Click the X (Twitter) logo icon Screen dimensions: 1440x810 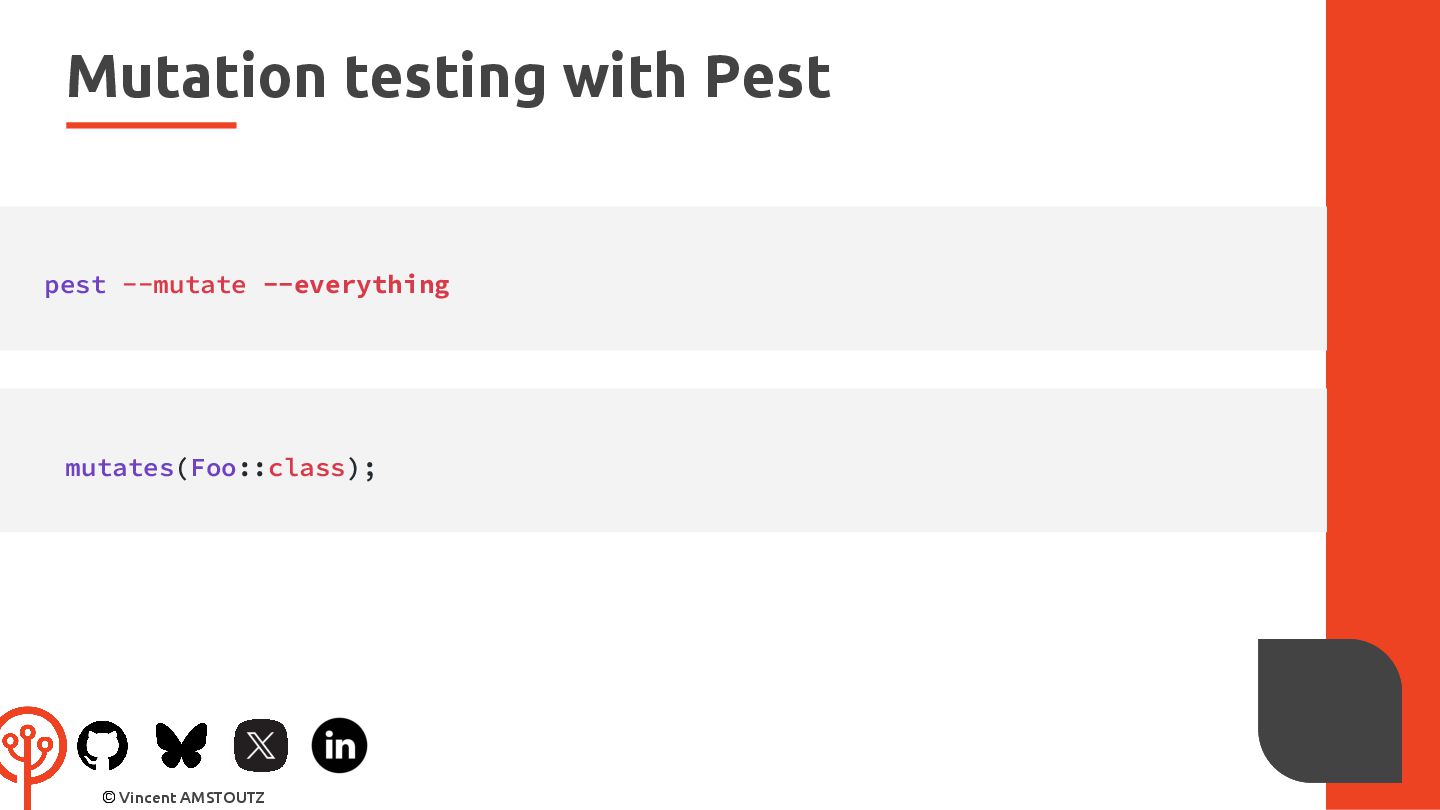pos(261,746)
